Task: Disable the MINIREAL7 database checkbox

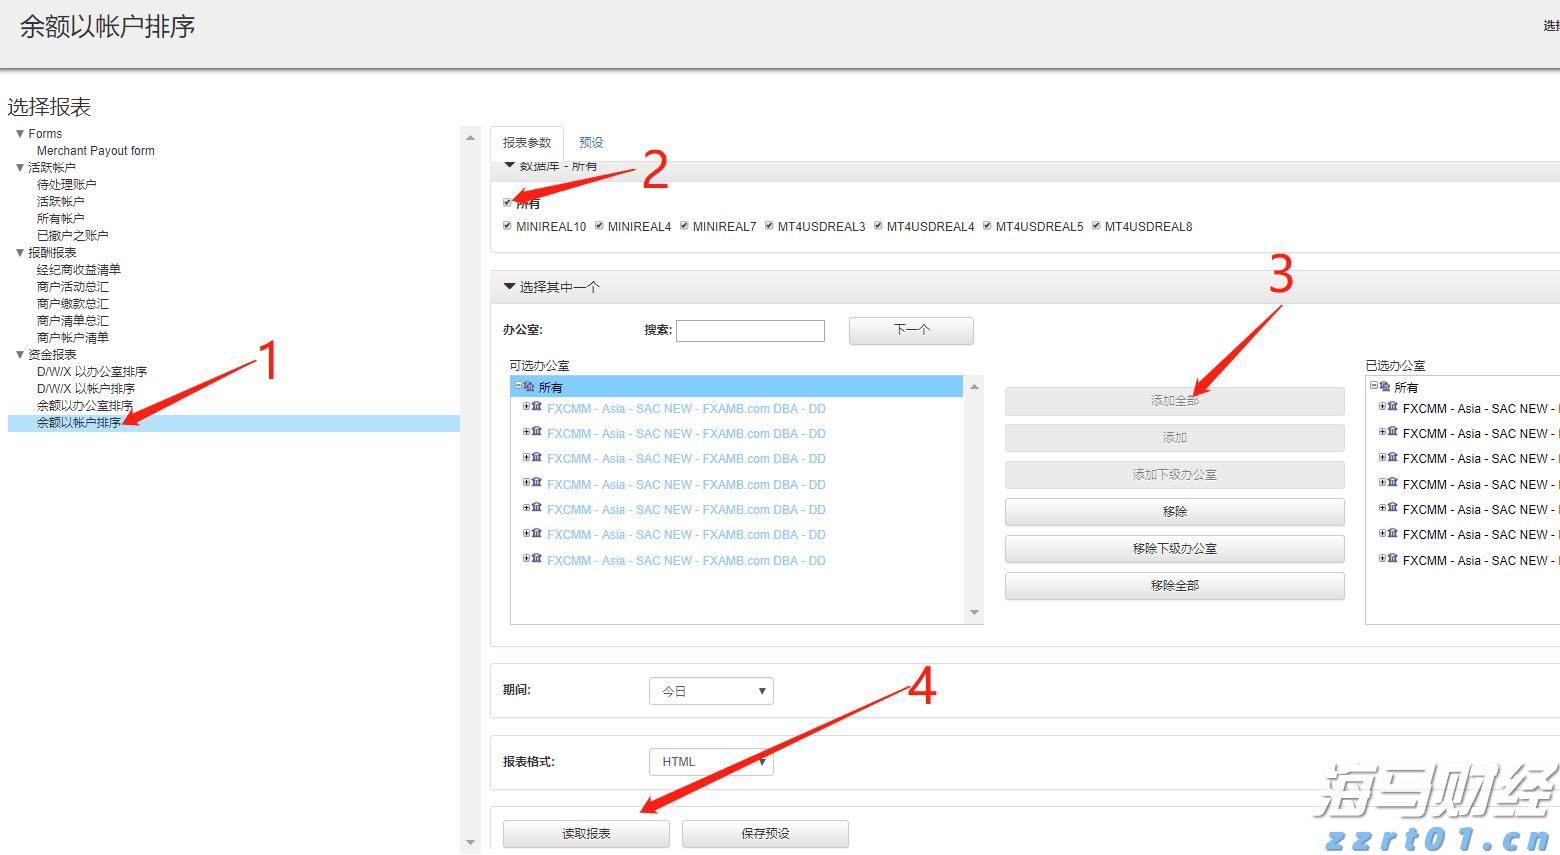Action: click(685, 226)
